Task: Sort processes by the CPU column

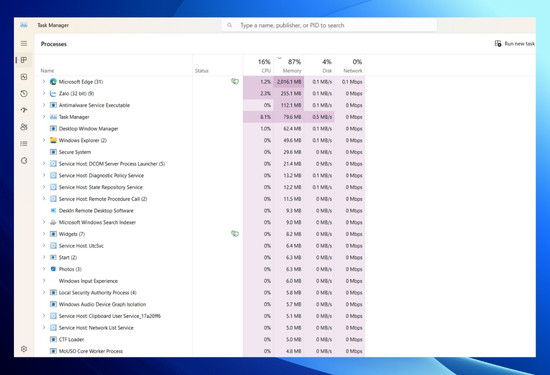Action: point(258,65)
